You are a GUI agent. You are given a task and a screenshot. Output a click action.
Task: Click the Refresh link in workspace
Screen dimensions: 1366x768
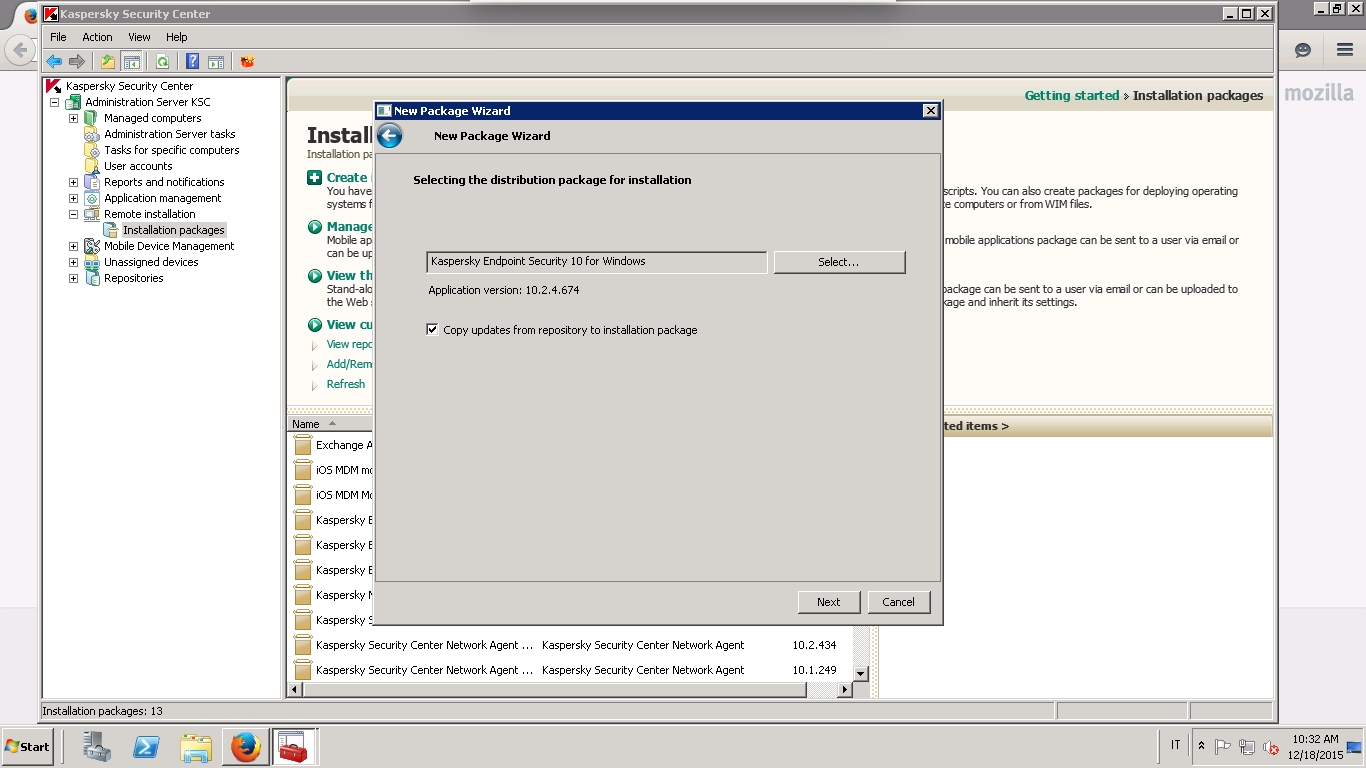pos(346,384)
